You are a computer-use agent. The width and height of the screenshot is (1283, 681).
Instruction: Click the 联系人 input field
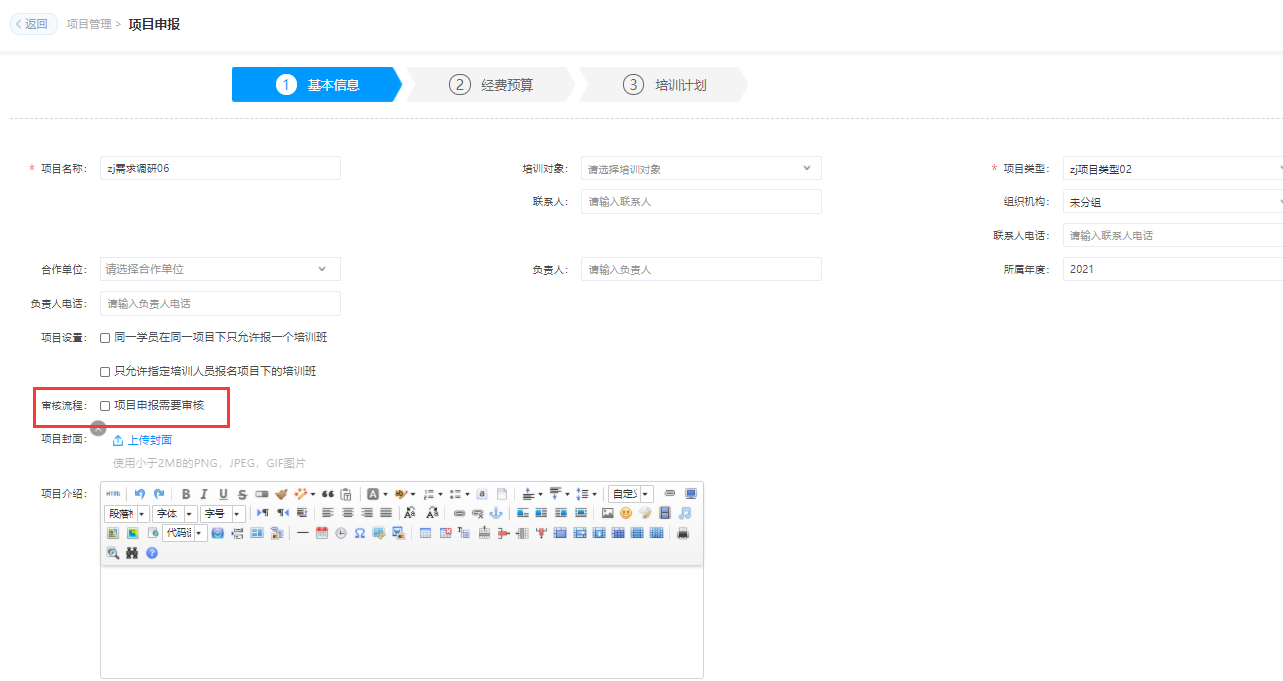(700, 202)
